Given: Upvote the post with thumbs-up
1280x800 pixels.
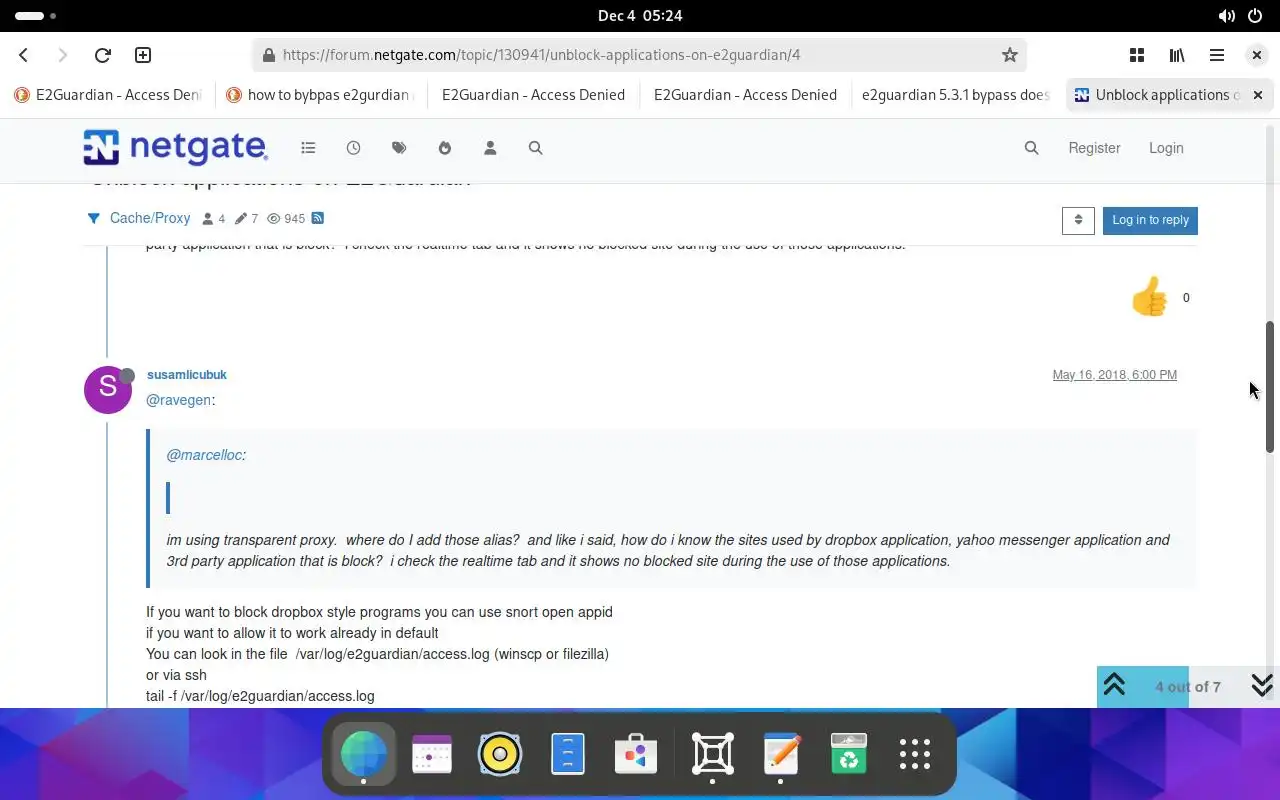Looking at the screenshot, I should coord(1149,297).
